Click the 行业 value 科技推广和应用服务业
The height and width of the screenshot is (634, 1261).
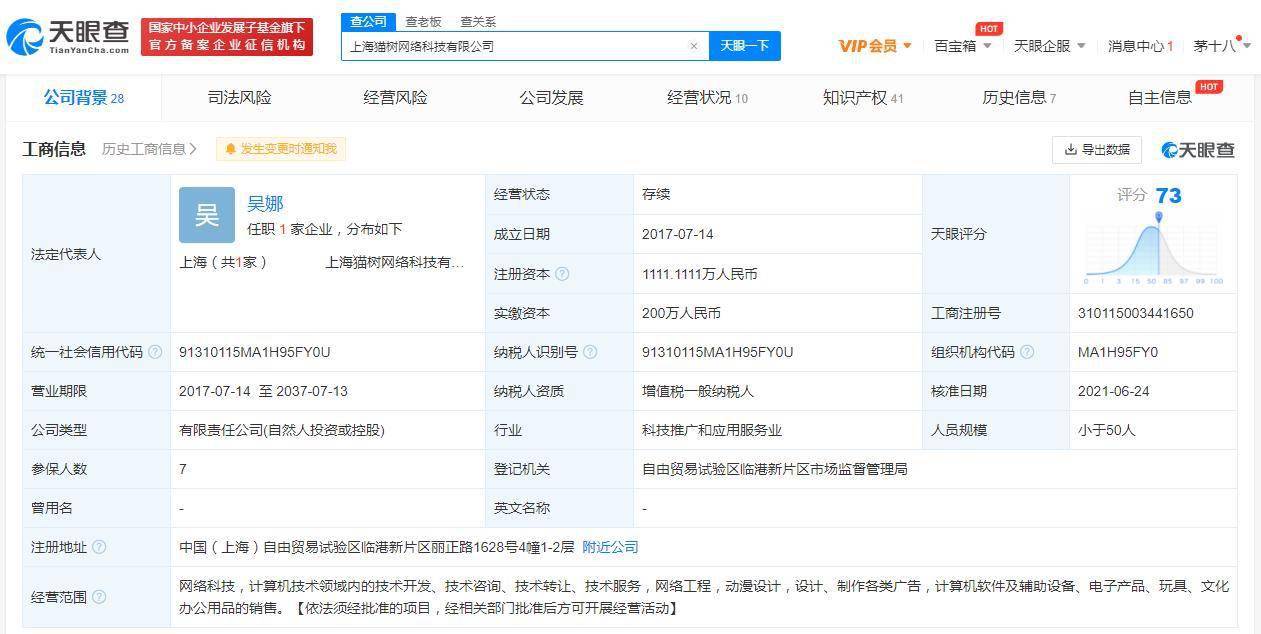pyautogui.click(x=712, y=430)
